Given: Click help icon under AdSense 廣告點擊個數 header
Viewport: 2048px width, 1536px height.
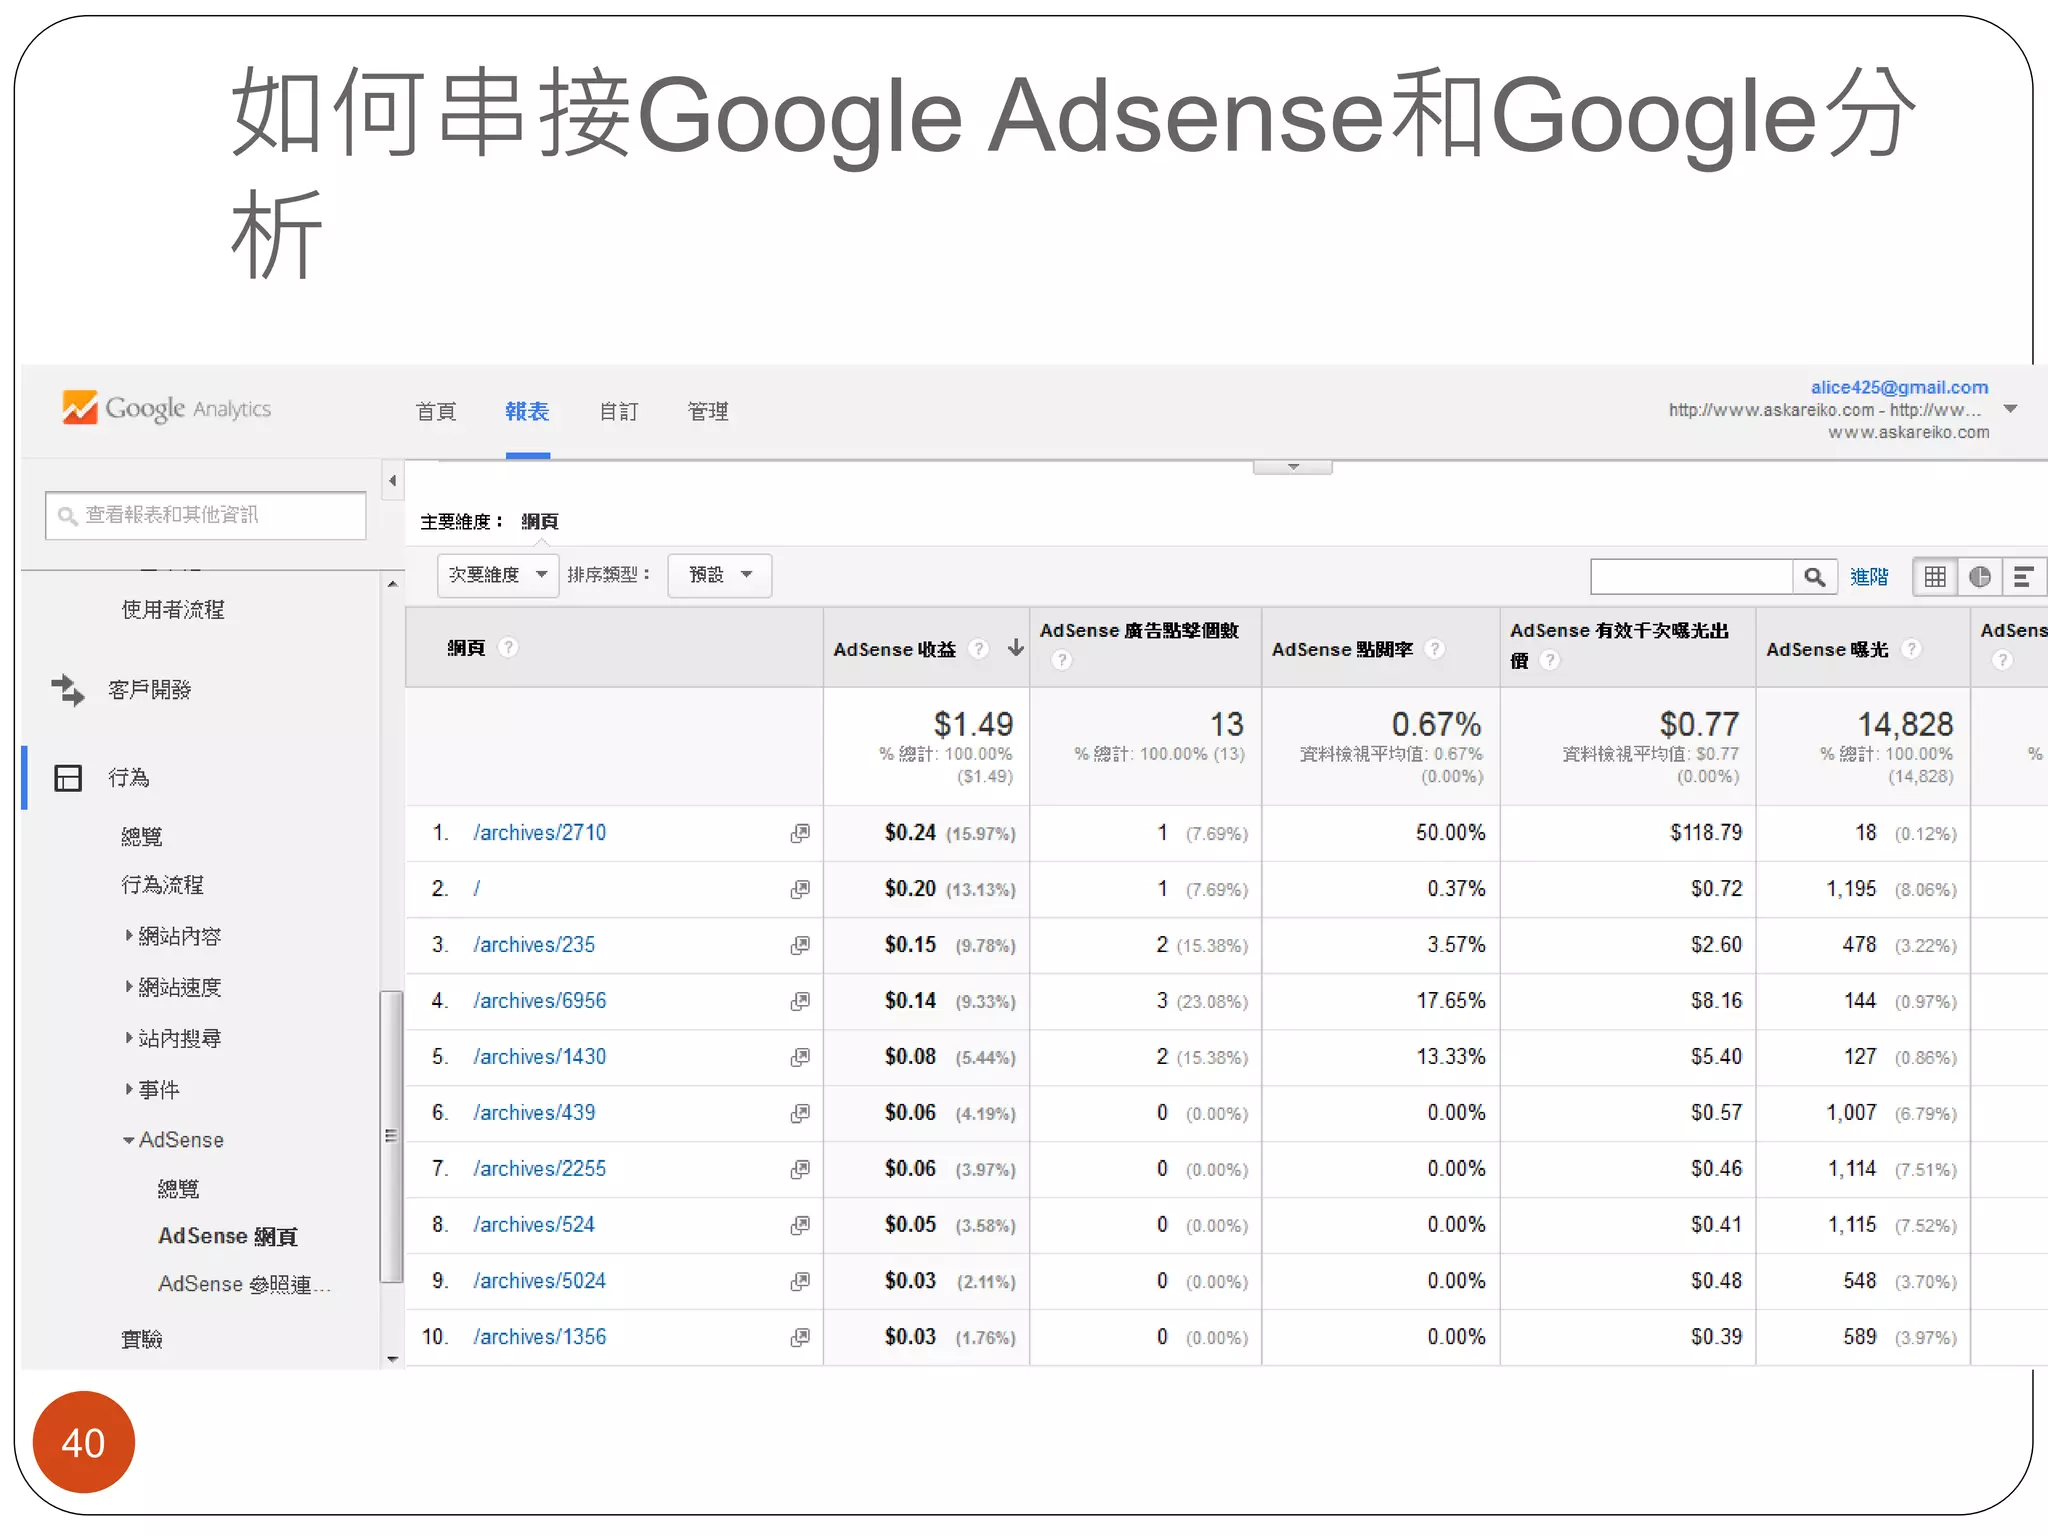Looking at the screenshot, I should click(1062, 660).
